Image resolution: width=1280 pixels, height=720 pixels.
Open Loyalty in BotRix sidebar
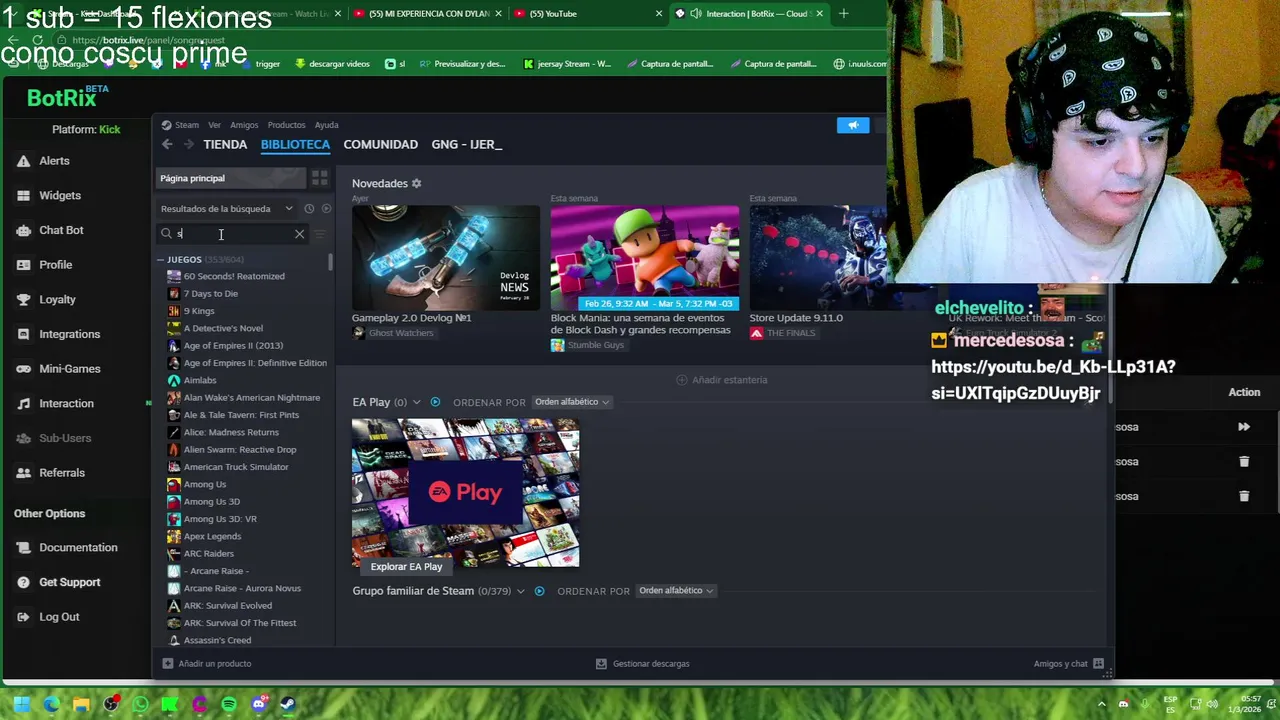click(x=57, y=300)
